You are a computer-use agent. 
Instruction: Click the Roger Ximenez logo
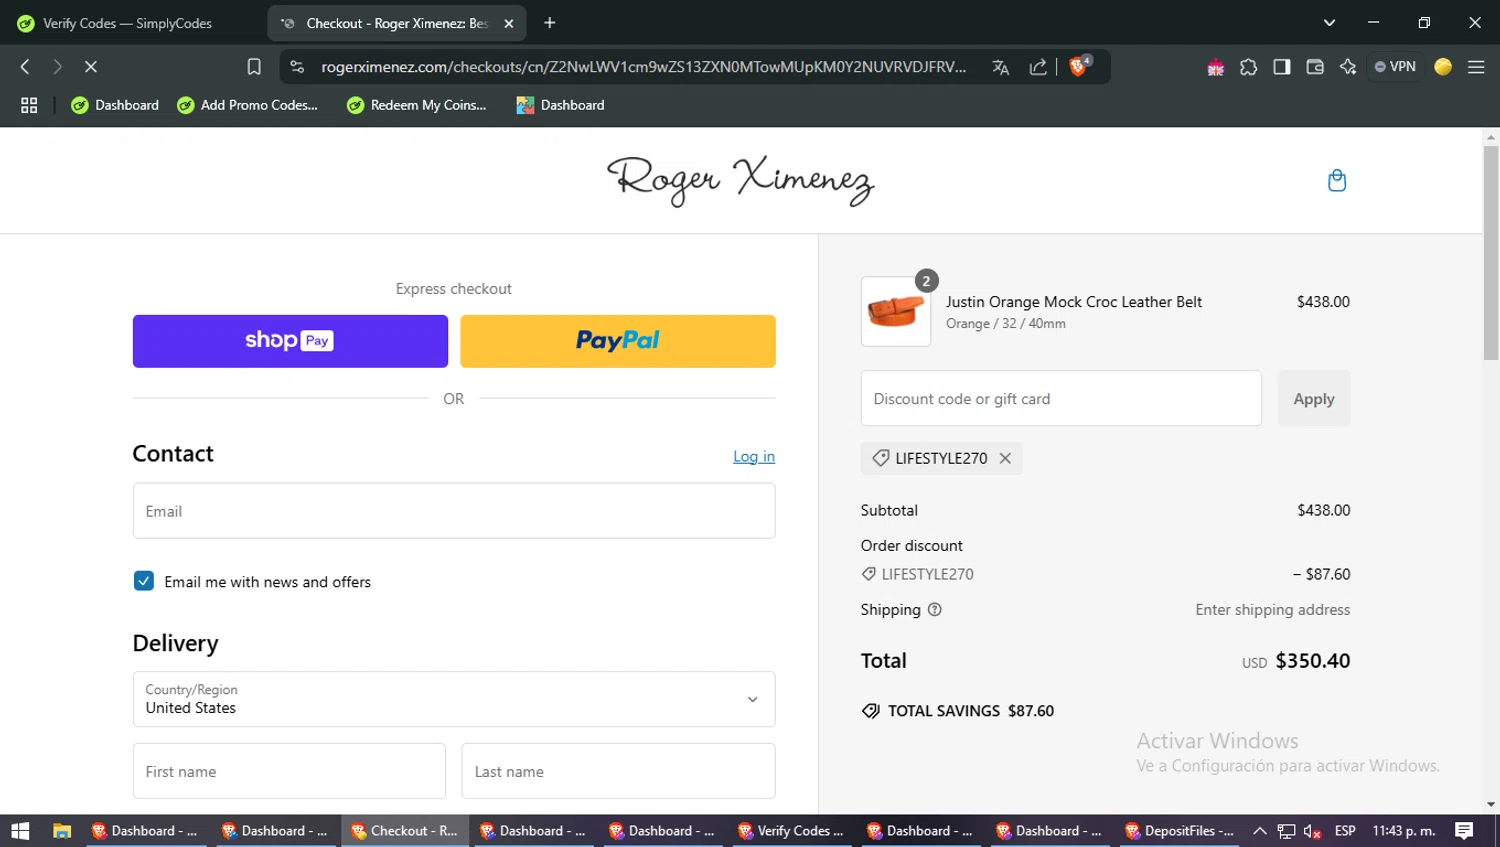click(x=740, y=181)
